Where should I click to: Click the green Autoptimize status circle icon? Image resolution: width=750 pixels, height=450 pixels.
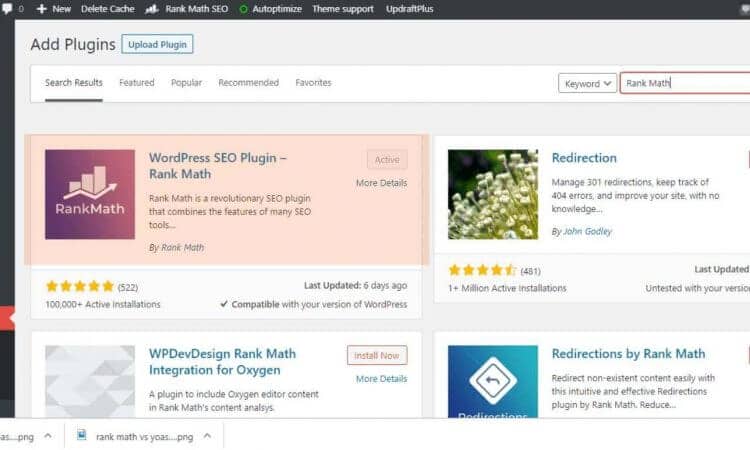point(243,9)
